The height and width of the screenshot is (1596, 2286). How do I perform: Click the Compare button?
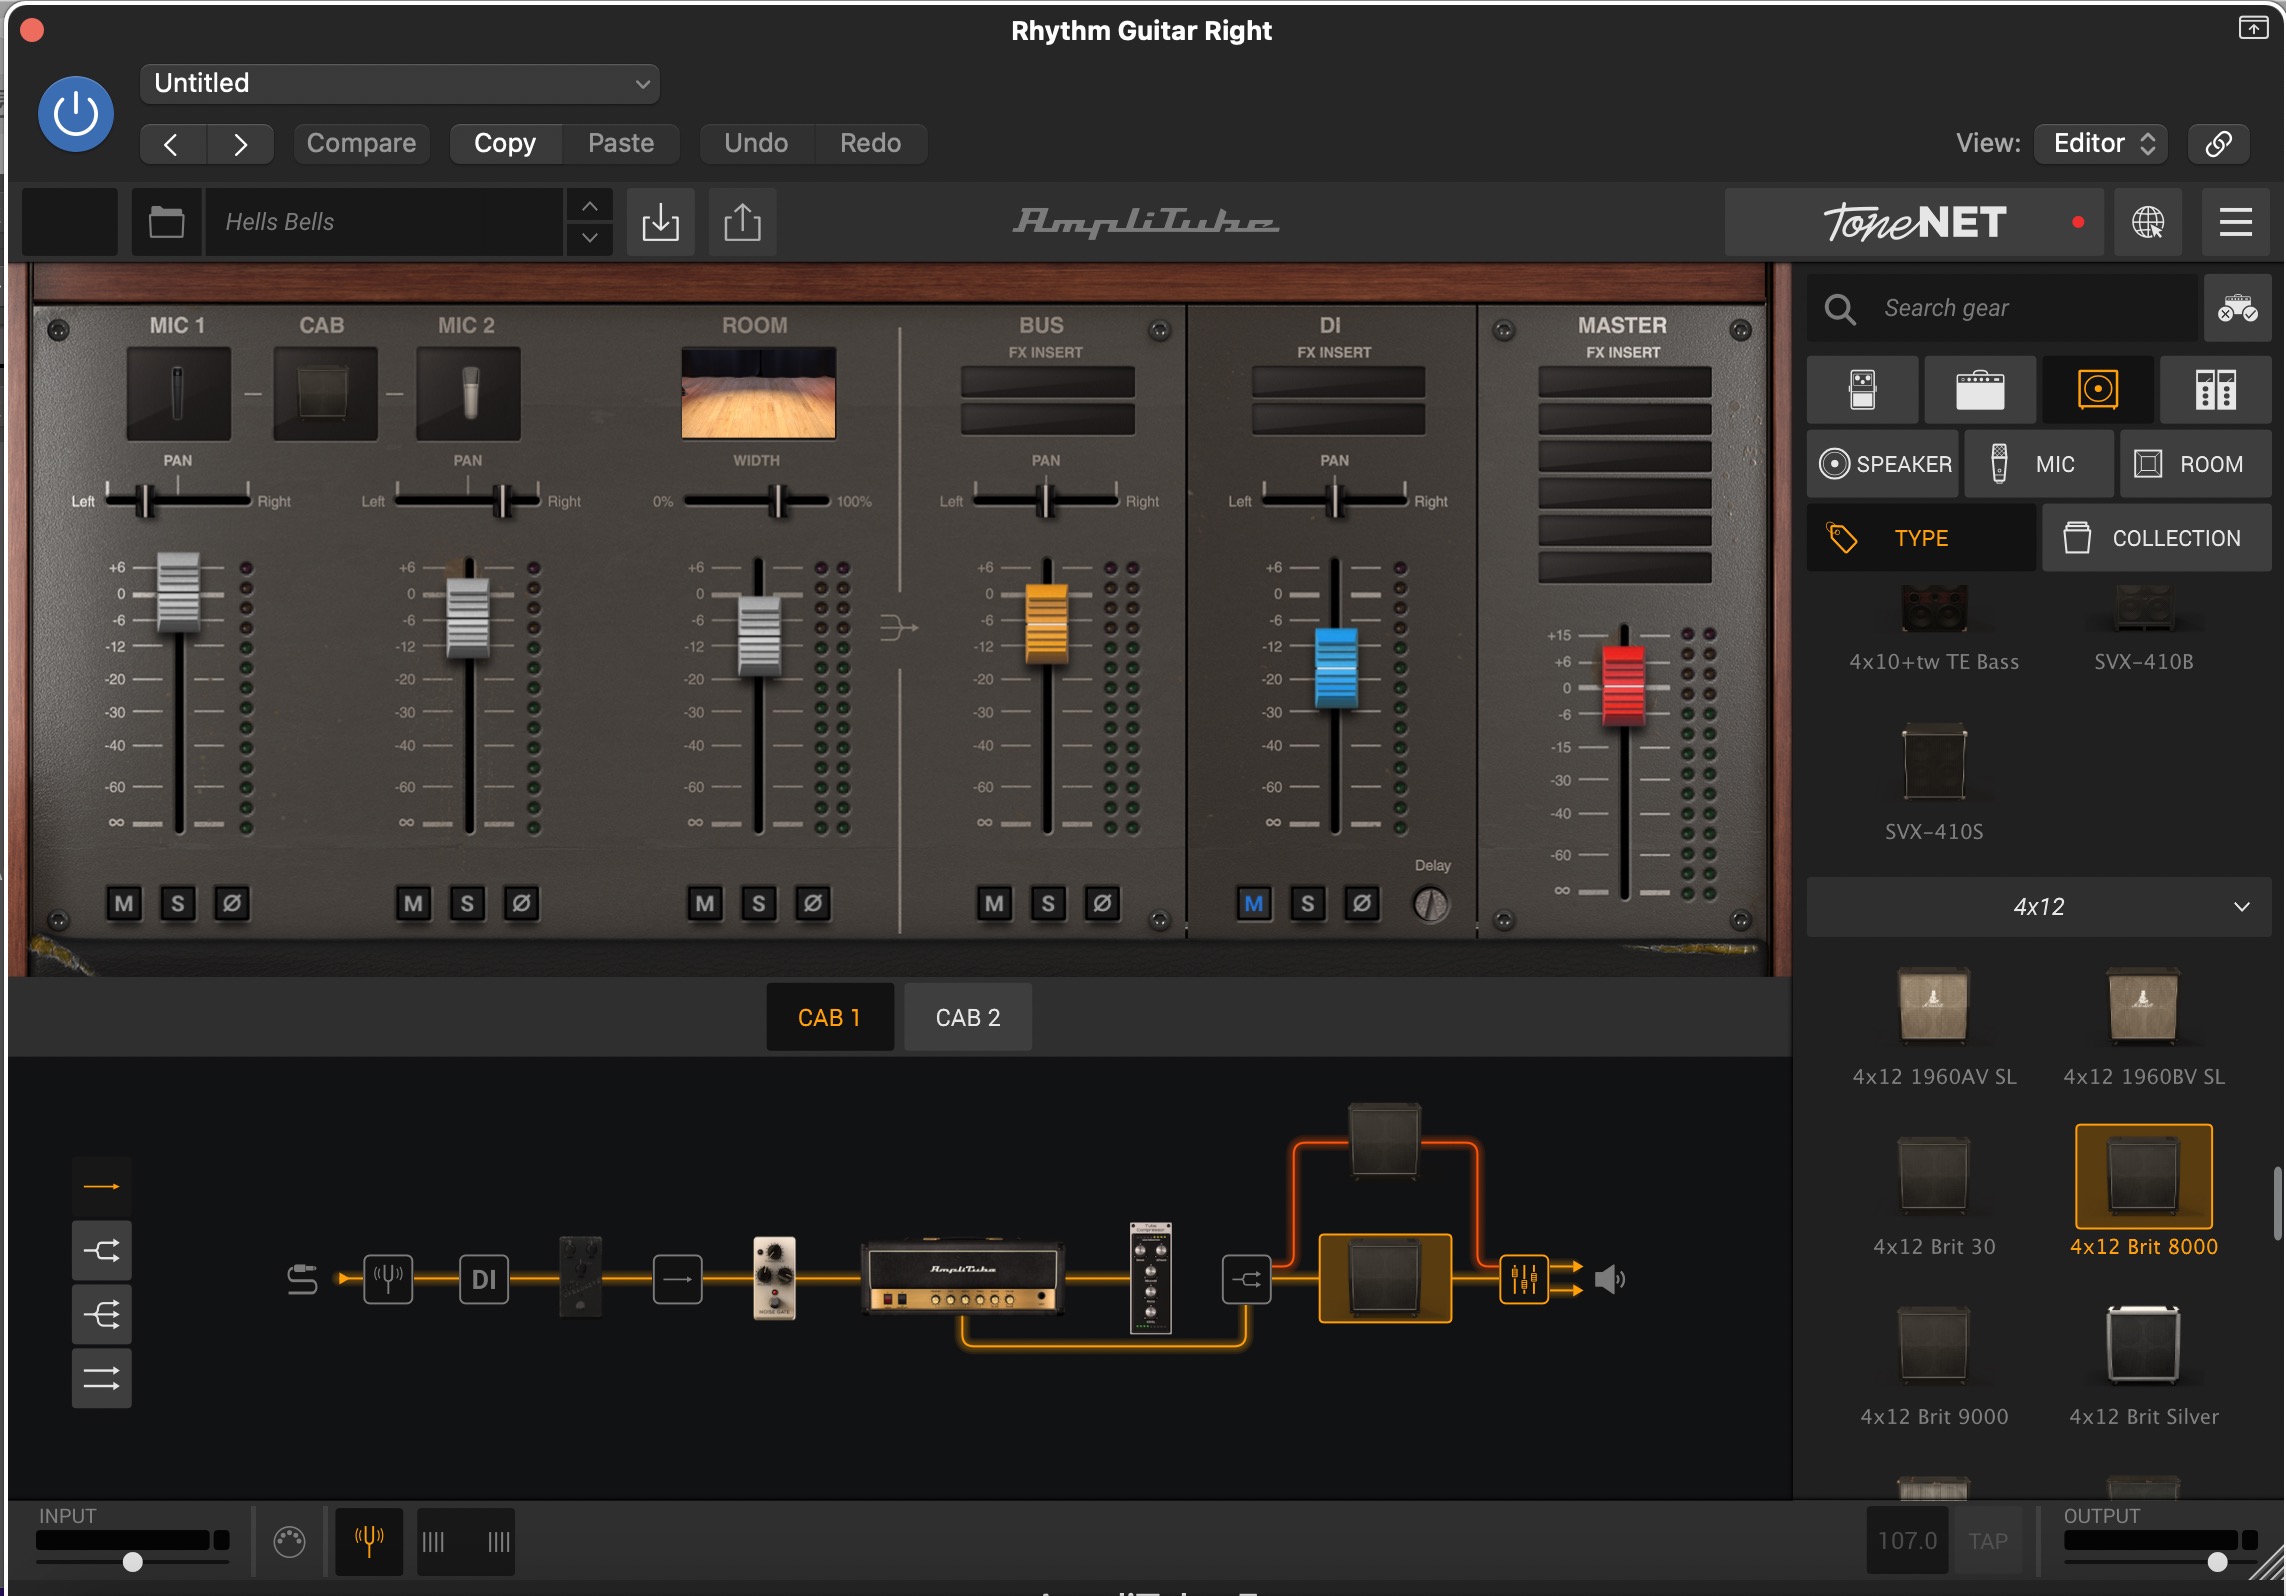click(x=361, y=144)
